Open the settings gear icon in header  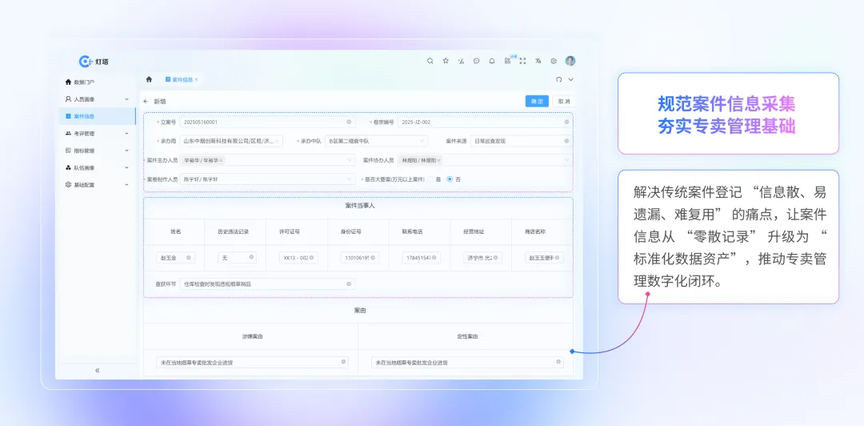point(554,61)
